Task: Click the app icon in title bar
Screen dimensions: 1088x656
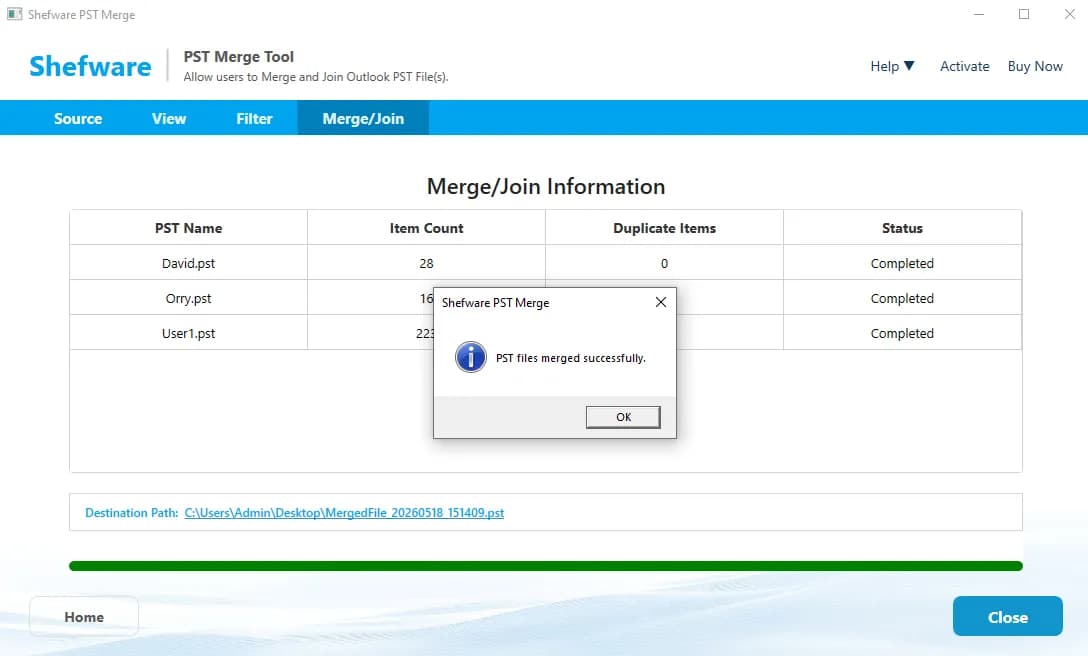Action: (15, 14)
